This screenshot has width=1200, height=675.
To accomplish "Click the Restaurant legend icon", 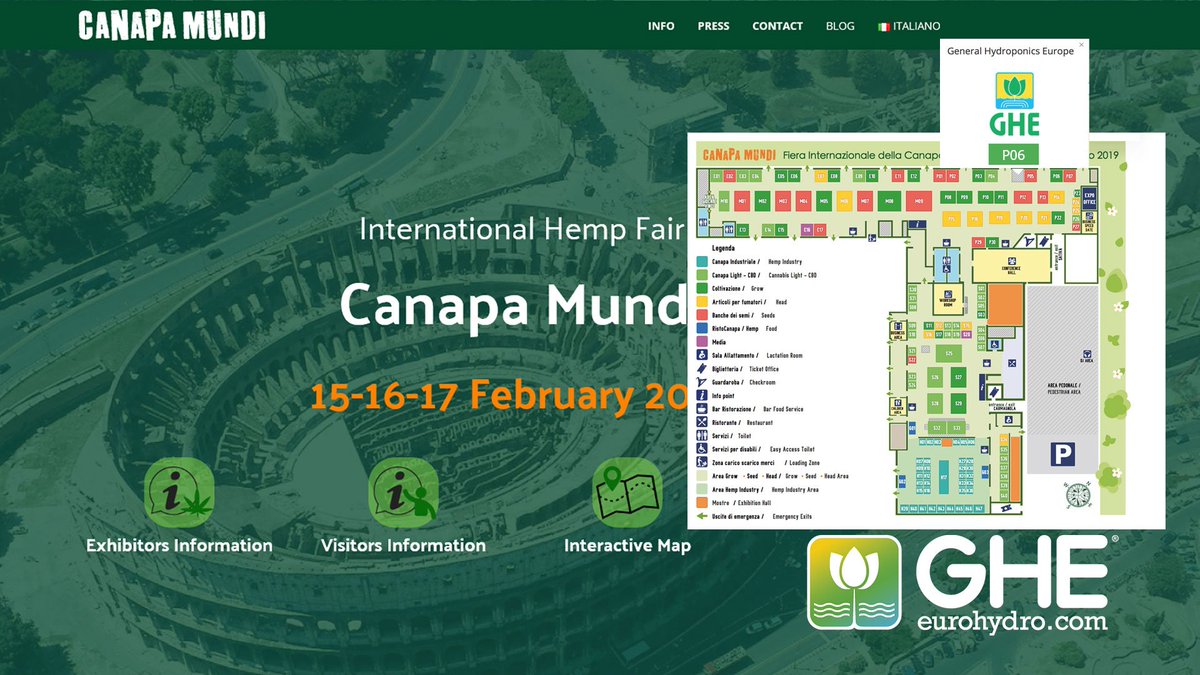I will [x=702, y=422].
